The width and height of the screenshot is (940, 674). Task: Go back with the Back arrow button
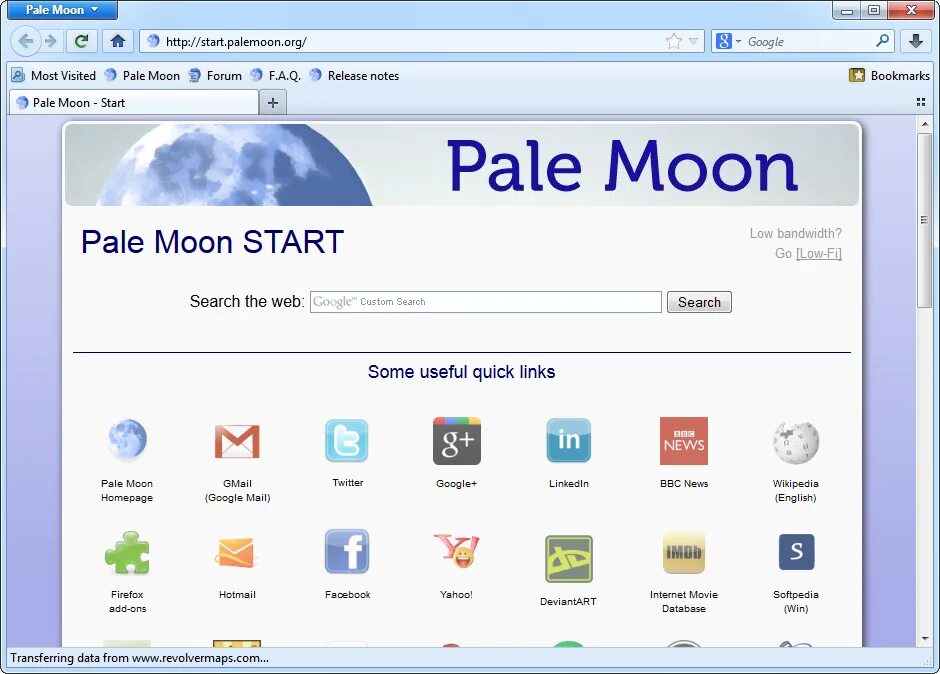25,41
